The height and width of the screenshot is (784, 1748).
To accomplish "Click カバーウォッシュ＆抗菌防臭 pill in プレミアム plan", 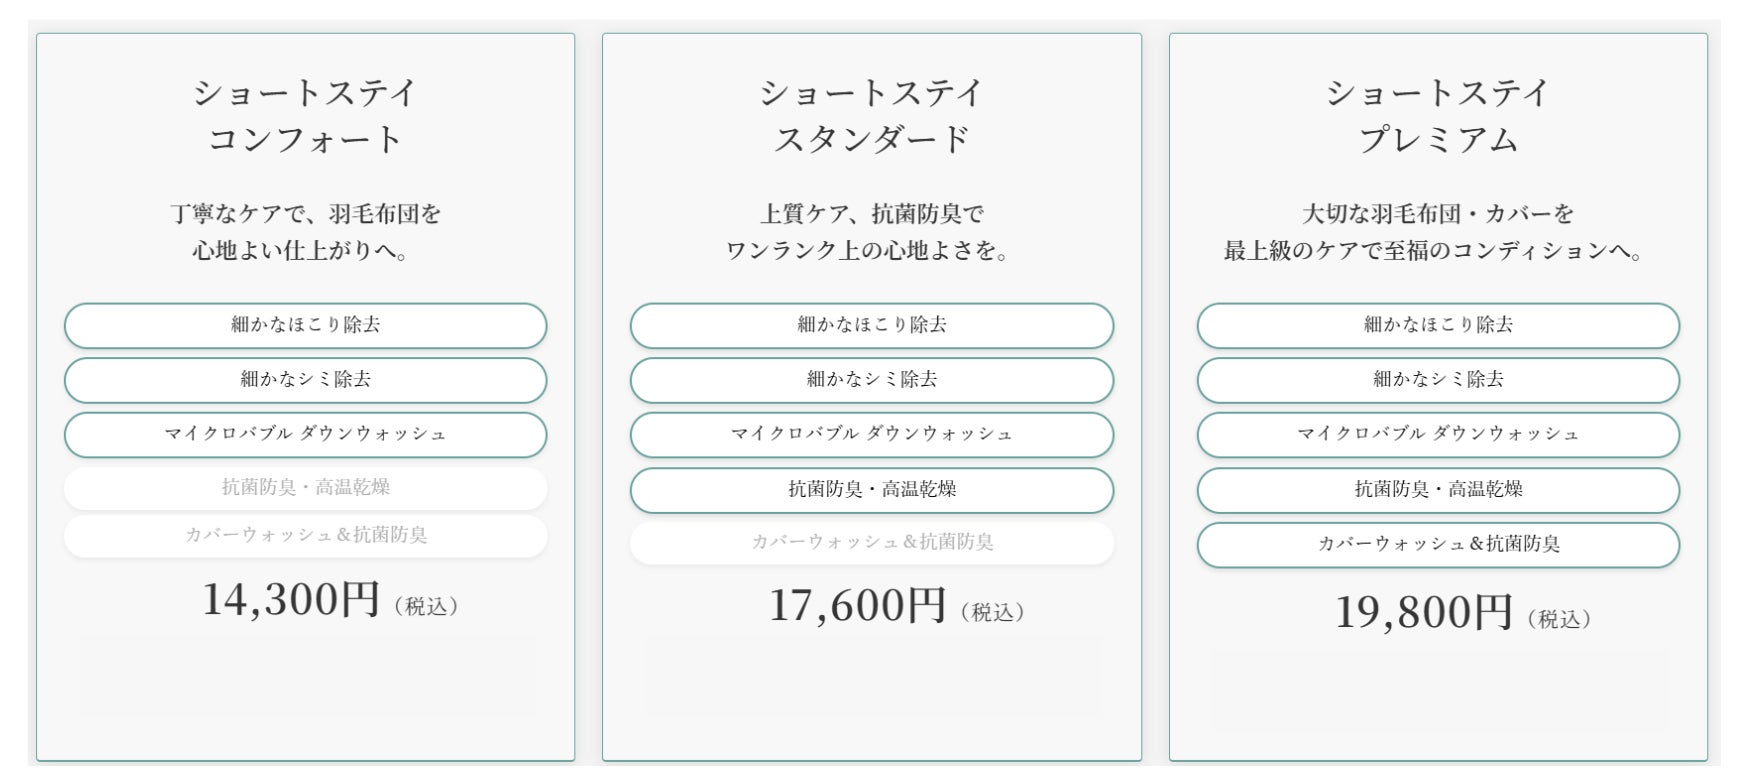I will click(x=1438, y=545).
